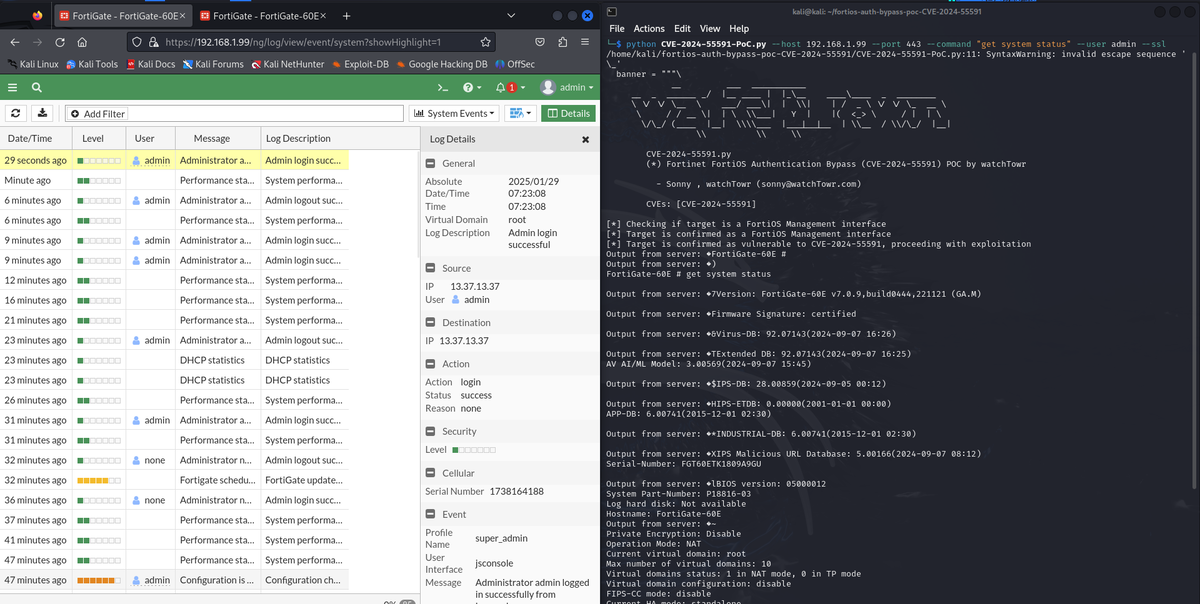Screen dimensions: 1200x604
Task: Click the Firefox list all tabs chevron
Action: tap(512, 16)
